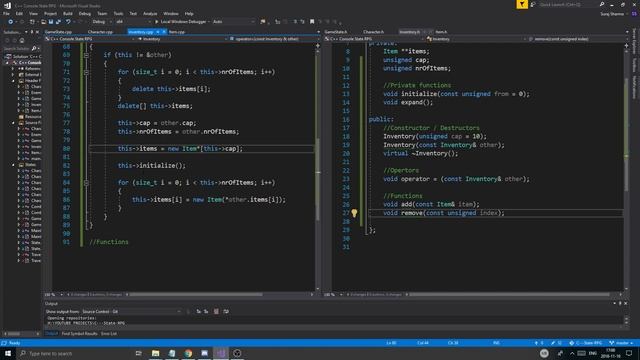Screen dimensions: 640x360
Task: Start the Local Windows Debugger play icon
Action: point(156,22)
